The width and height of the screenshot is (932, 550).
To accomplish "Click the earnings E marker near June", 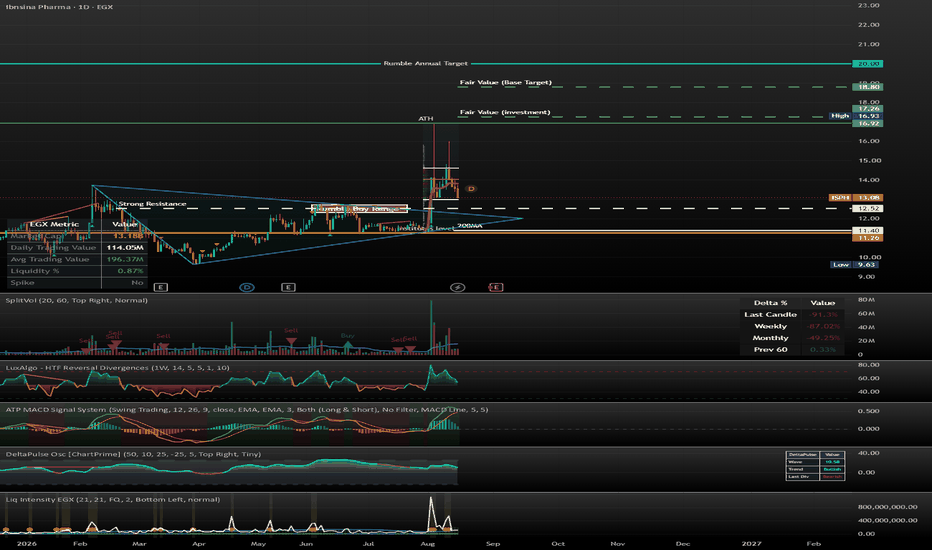I will (x=288, y=287).
